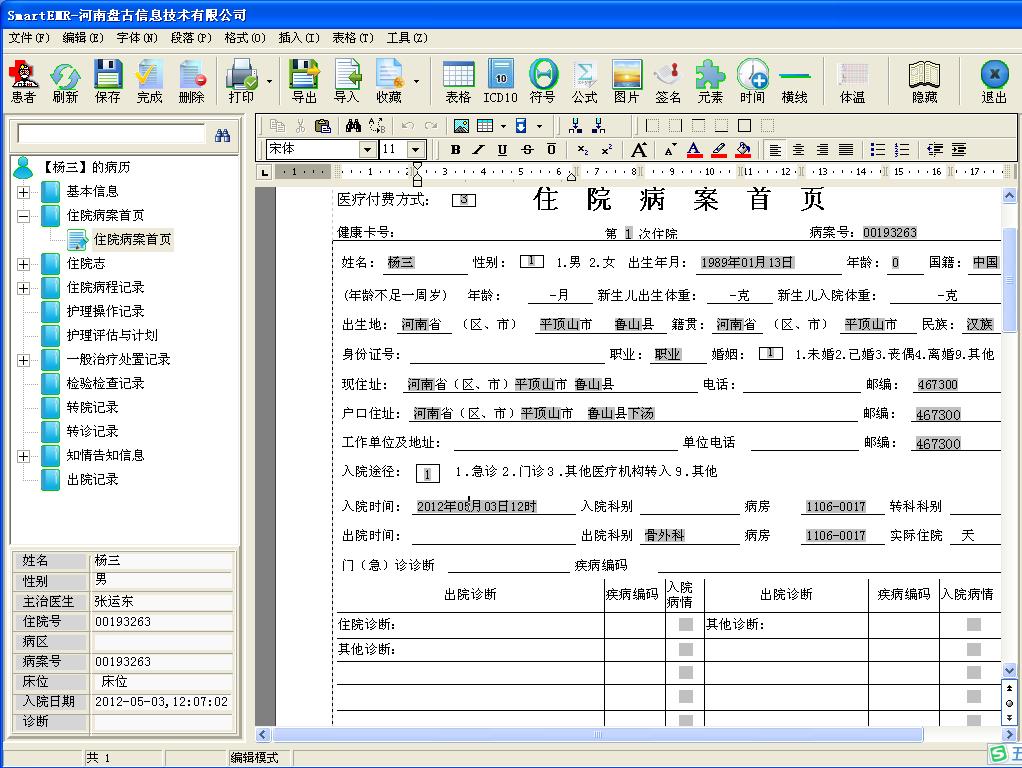Select 出院记录 in the tree

93,479
